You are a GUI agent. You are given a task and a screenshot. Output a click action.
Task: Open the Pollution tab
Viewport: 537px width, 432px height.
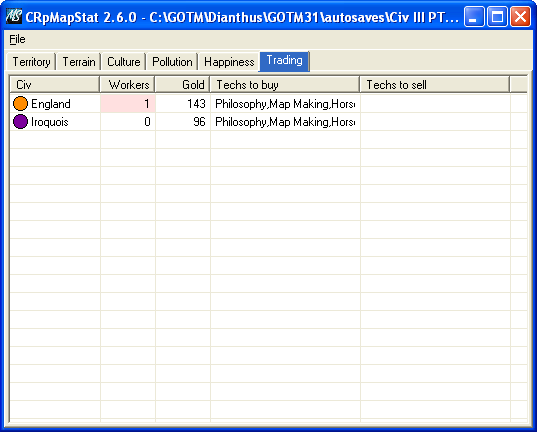(172, 62)
